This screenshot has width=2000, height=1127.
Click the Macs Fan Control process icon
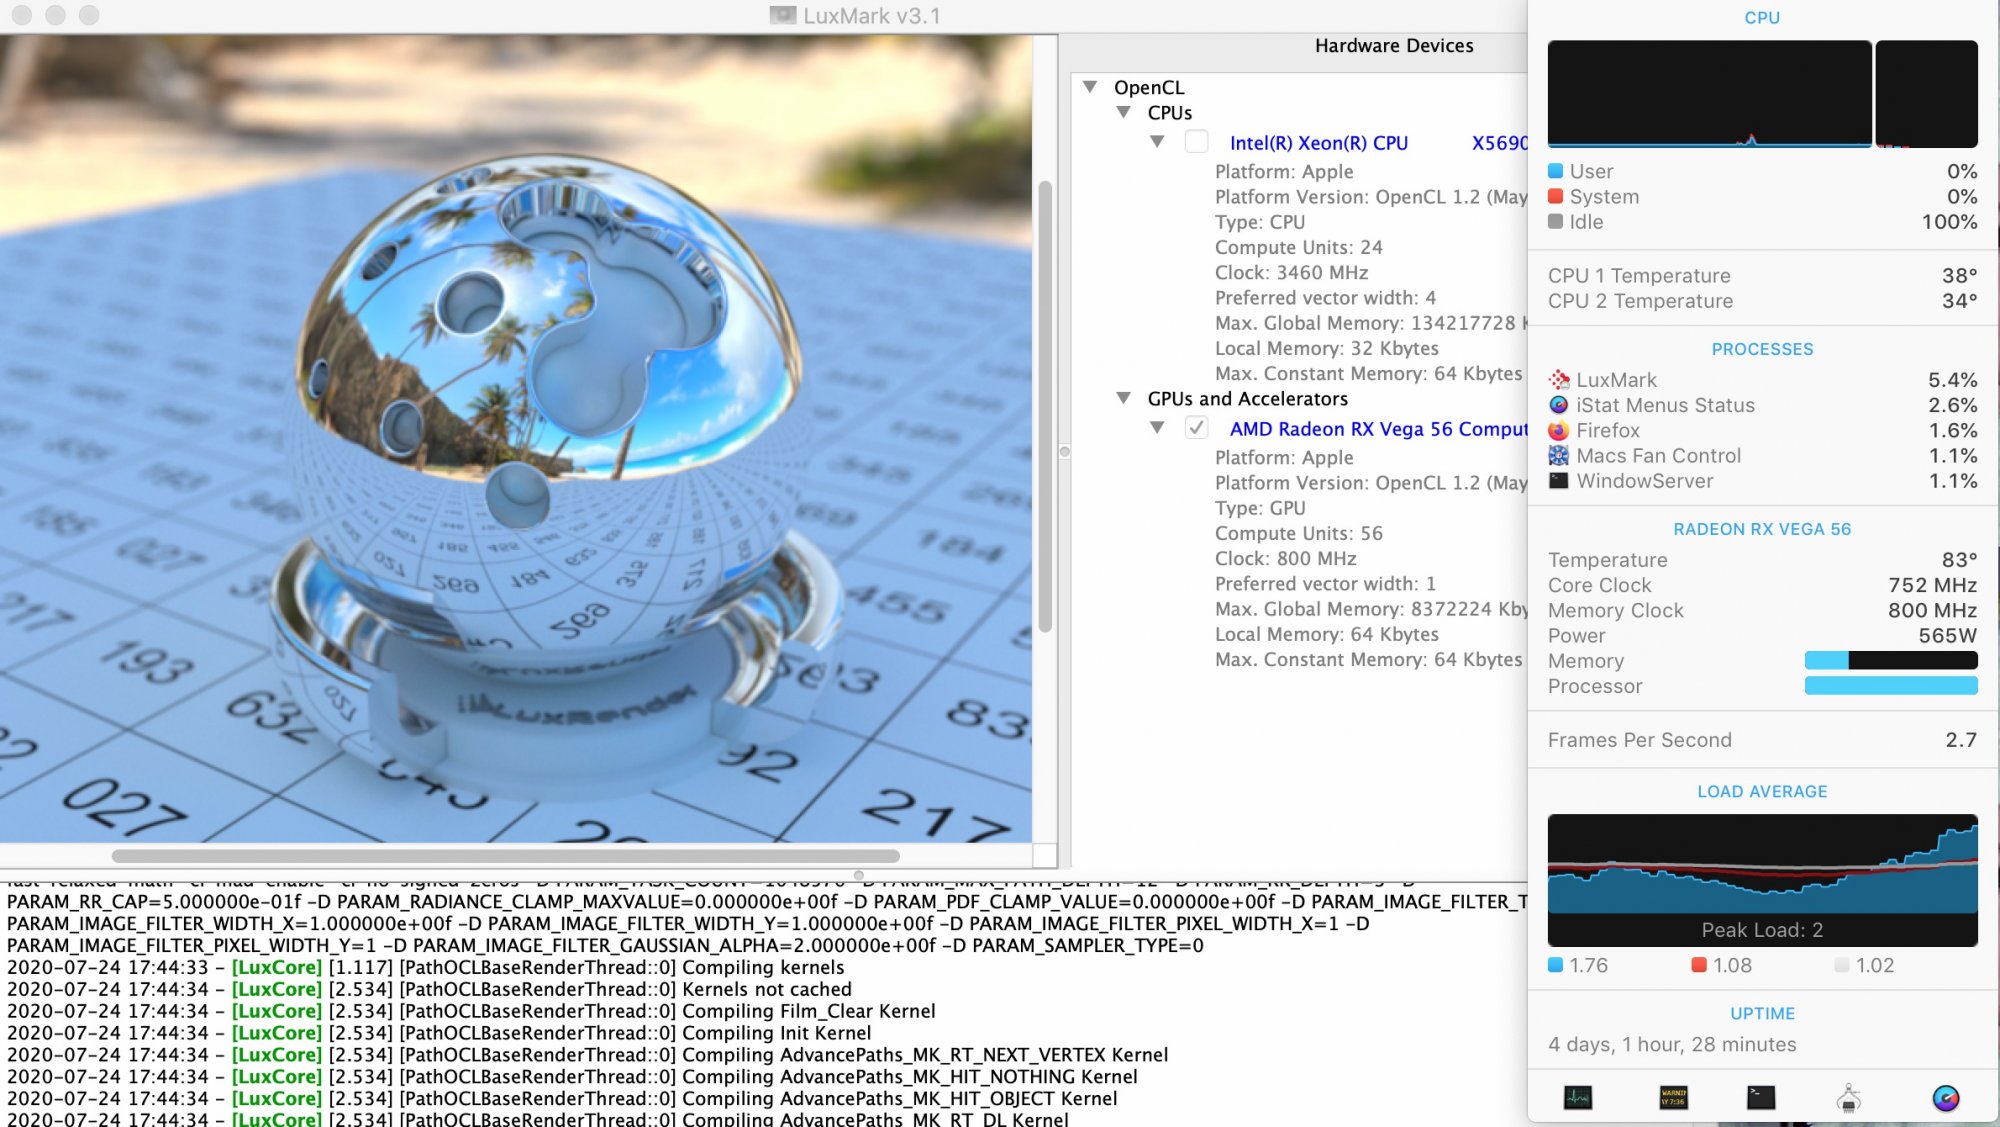coord(1558,456)
